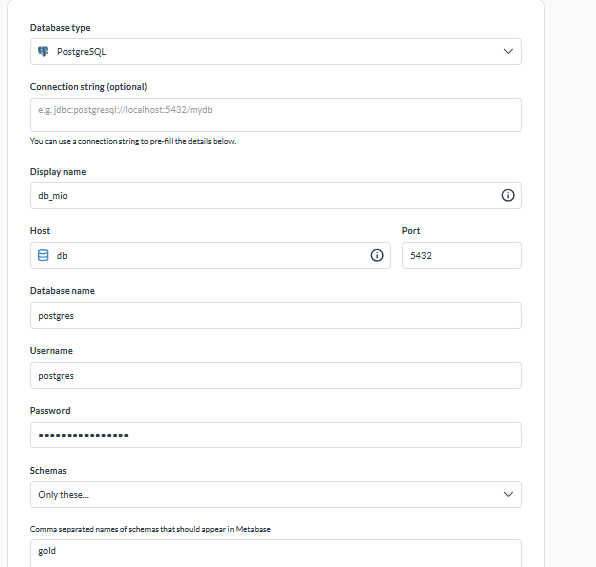This screenshot has width=596, height=567.
Task: Open the PostgreSQL database type selector
Action: (276, 51)
